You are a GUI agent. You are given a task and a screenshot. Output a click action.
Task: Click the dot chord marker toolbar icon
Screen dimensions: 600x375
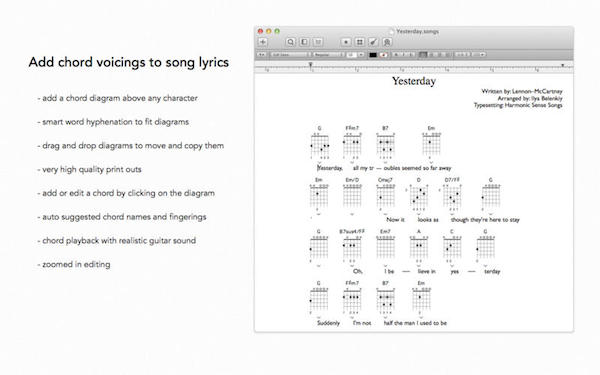[346, 42]
